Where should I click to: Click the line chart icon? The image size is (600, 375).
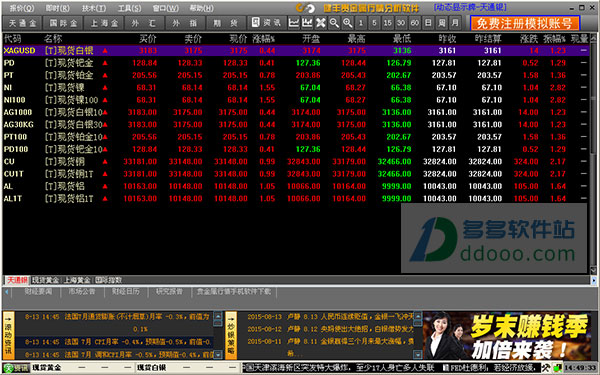pyautogui.click(x=293, y=23)
